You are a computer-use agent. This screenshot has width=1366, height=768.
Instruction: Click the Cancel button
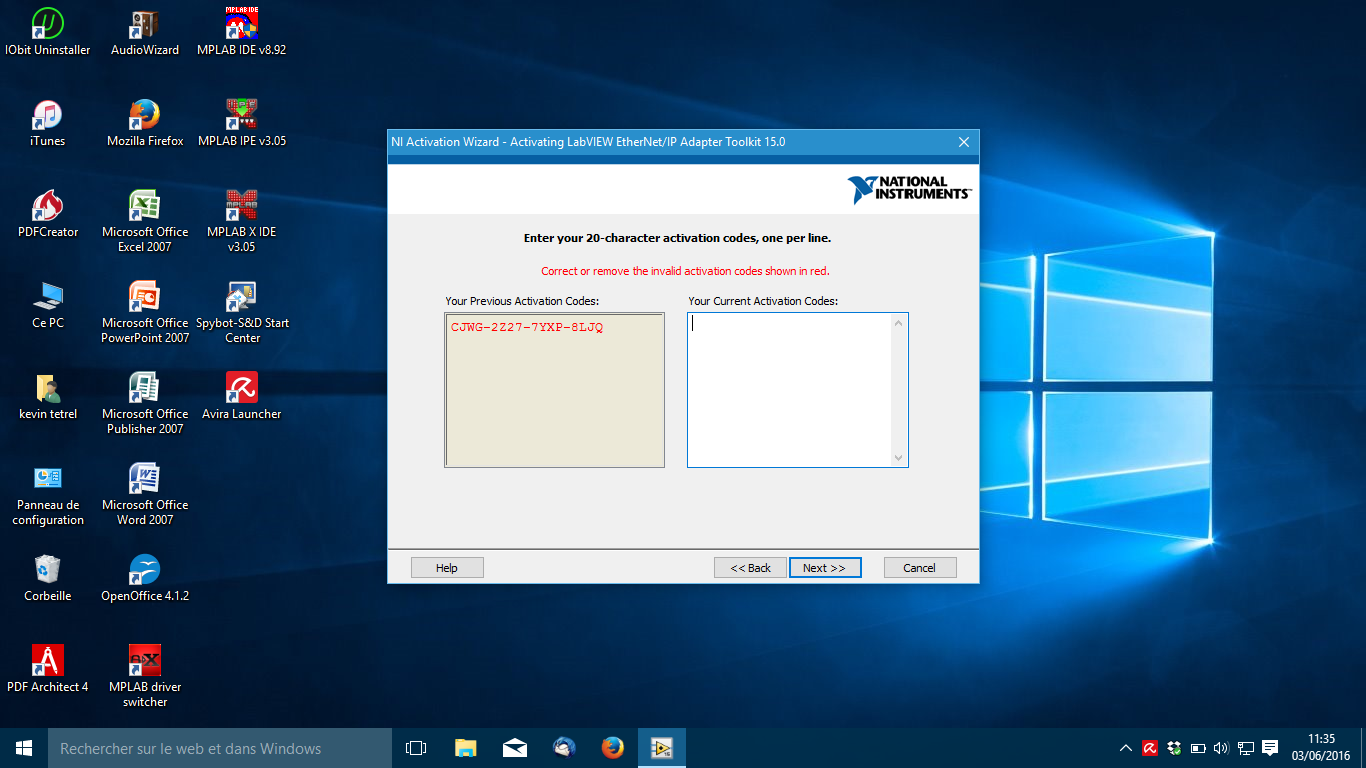(x=920, y=568)
